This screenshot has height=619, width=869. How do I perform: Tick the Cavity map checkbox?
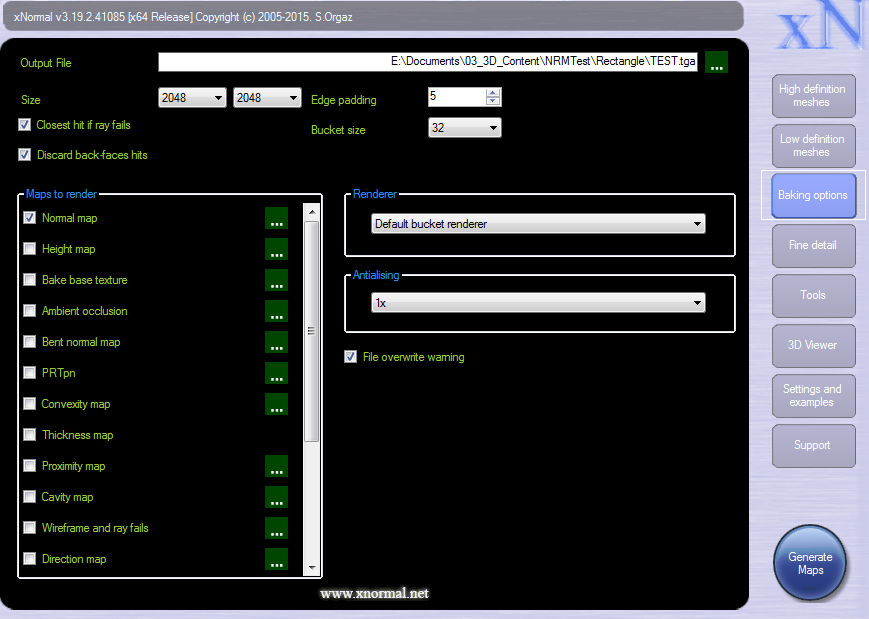click(30, 497)
